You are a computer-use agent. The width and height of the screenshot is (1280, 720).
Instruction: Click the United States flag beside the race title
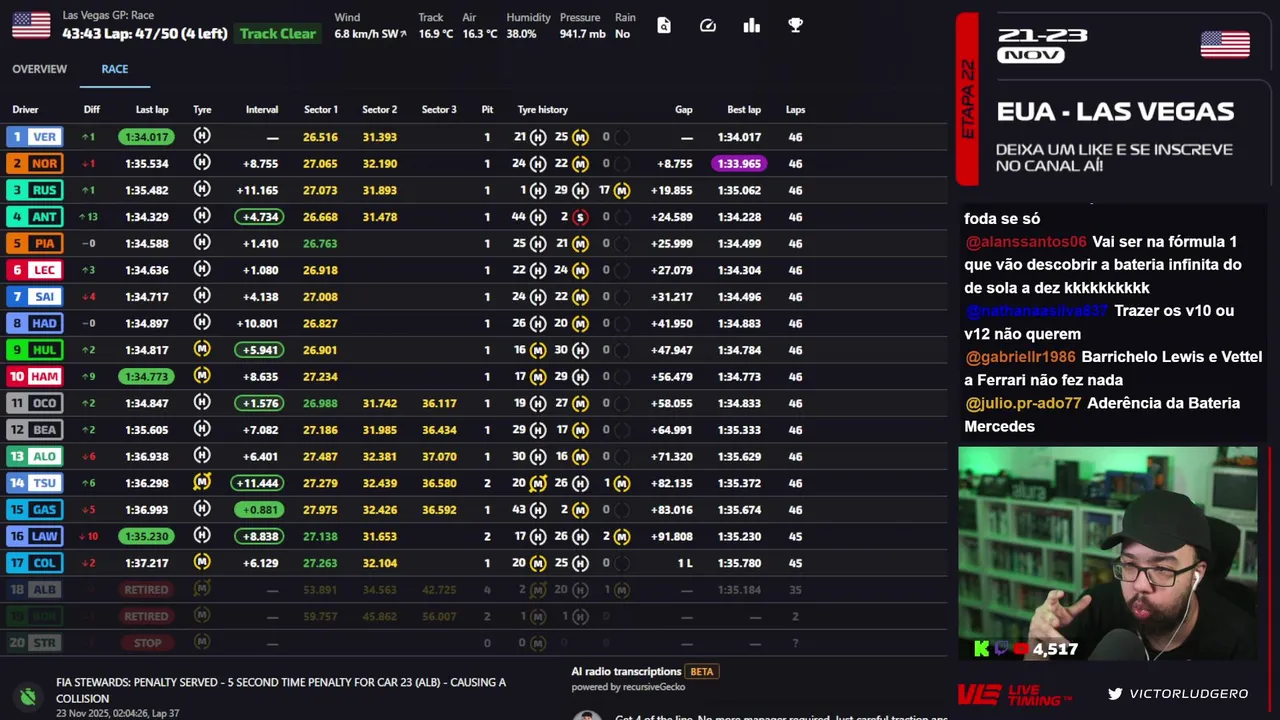point(31,25)
